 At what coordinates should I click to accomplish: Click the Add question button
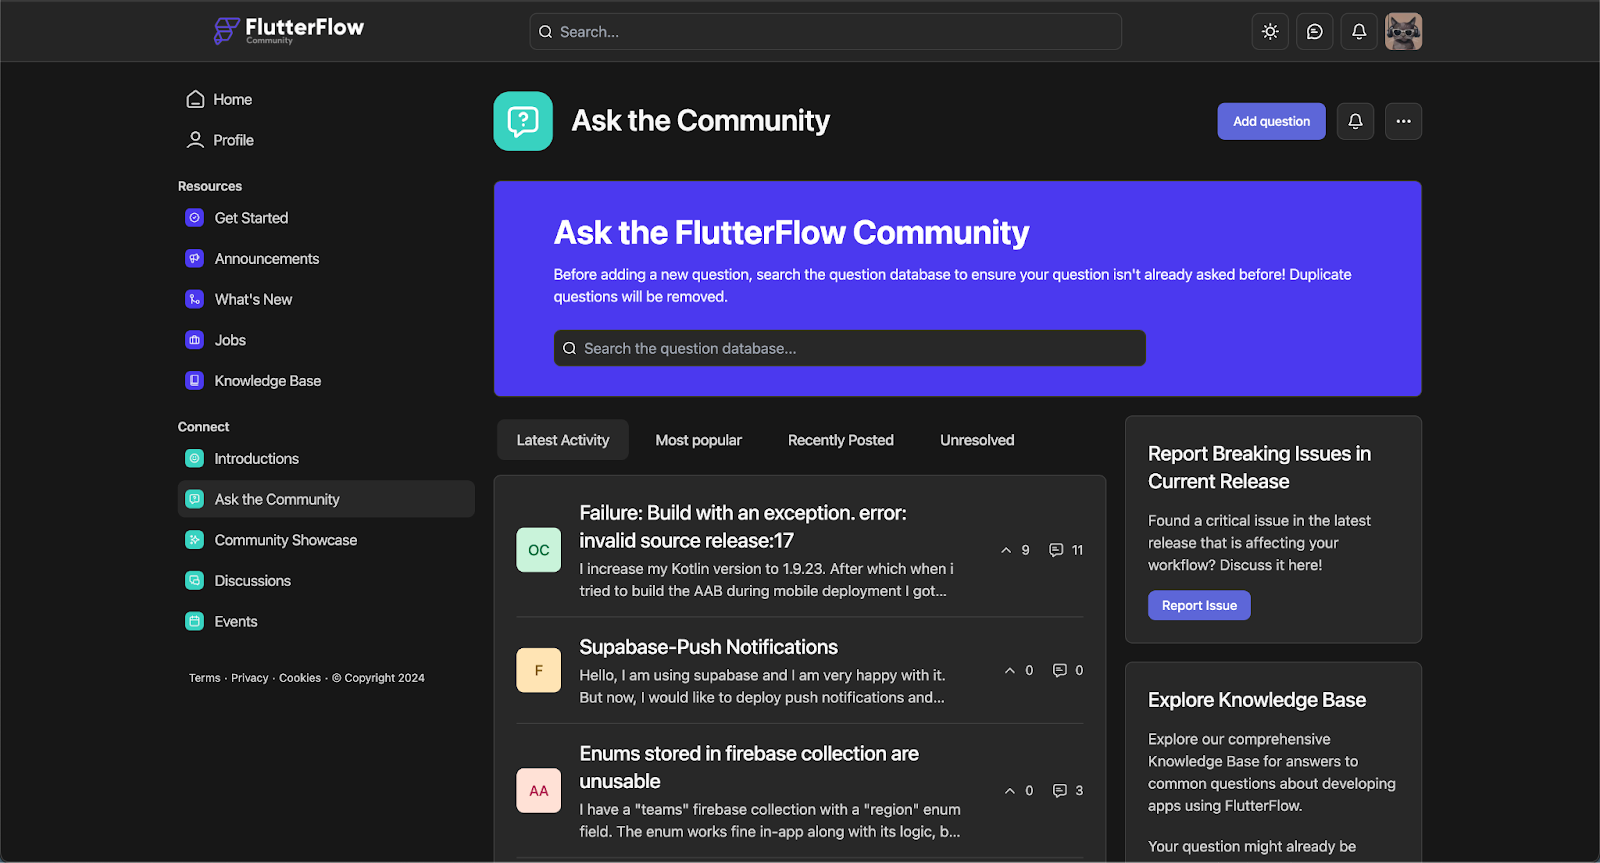[1271, 121]
